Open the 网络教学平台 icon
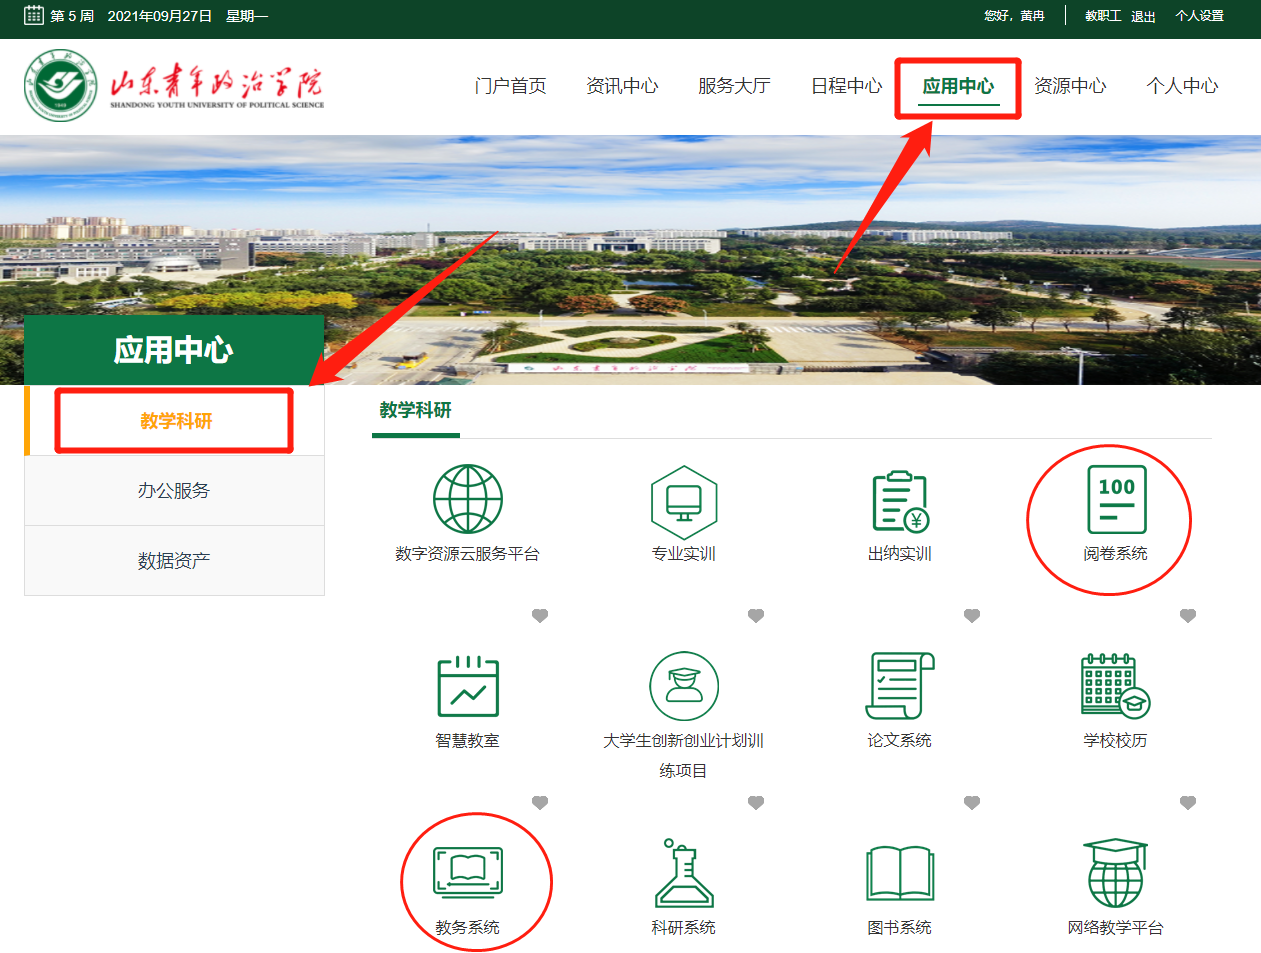Viewport: 1261px width, 953px height. (x=1115, y=873)
